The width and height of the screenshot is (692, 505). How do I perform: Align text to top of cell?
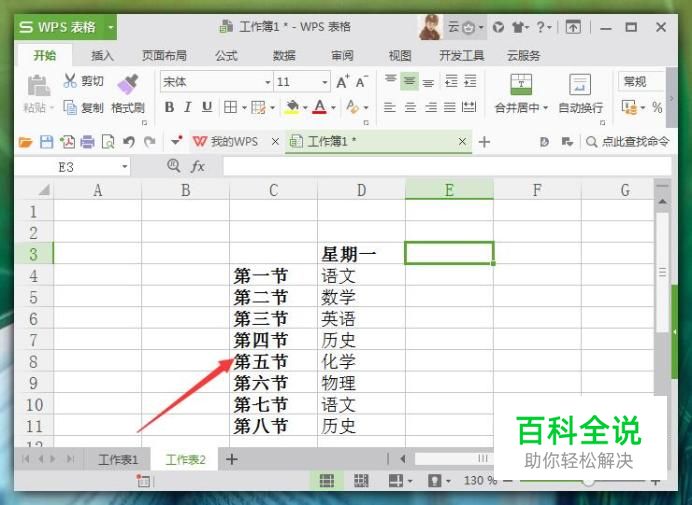click(391, 81)
